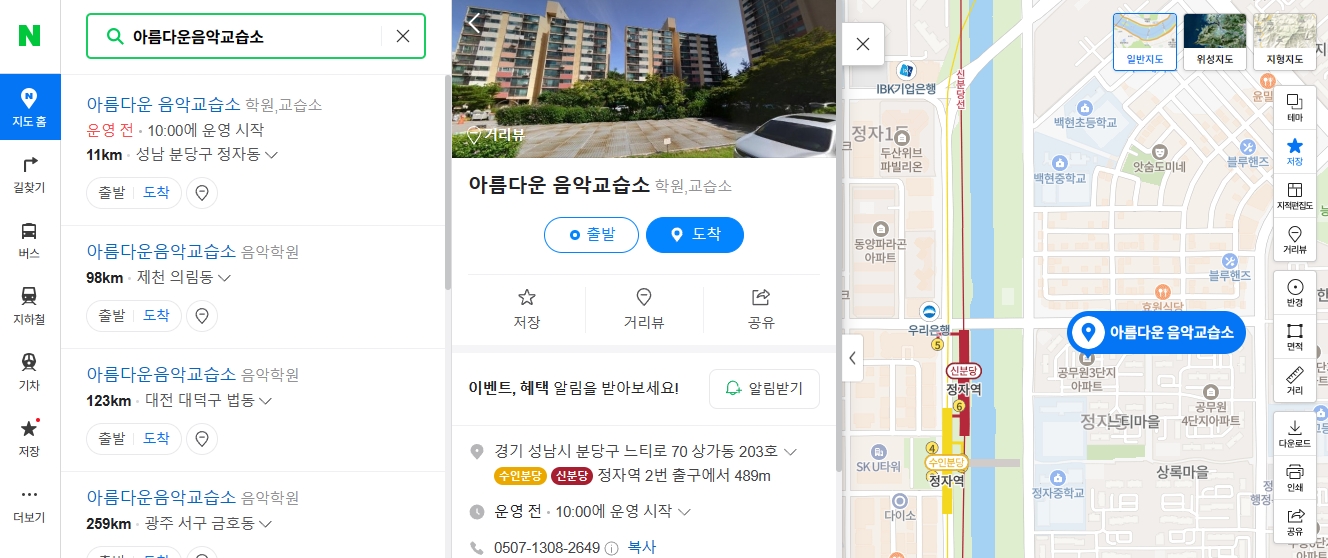Screen dimensions: 1328x558
Task: Open the 다운로드 download map tool
Action: coord(1294,432)
